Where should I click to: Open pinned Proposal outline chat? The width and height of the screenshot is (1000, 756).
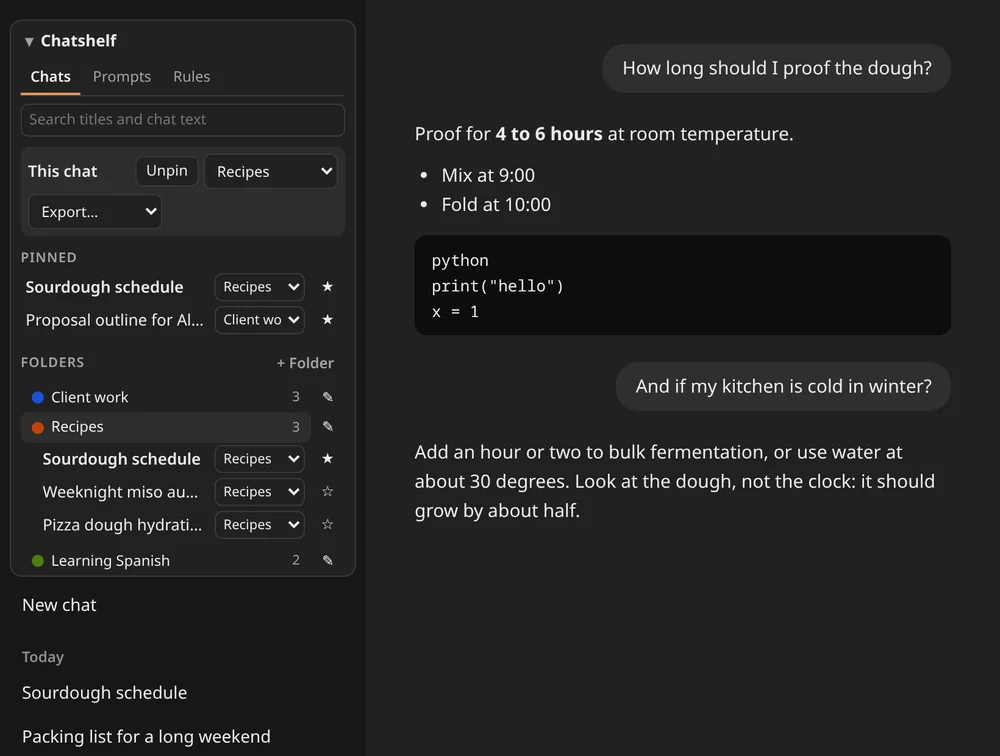tap(114, 320)
